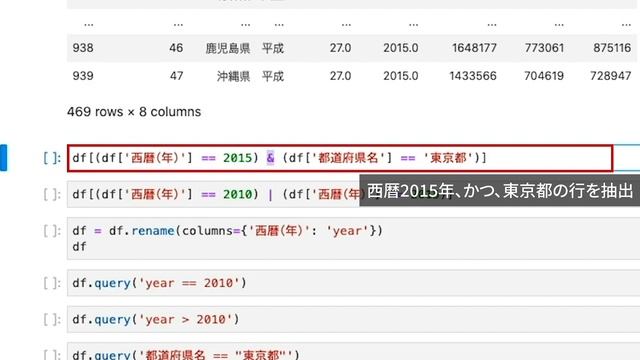Click row index 938

pos(83,48)
